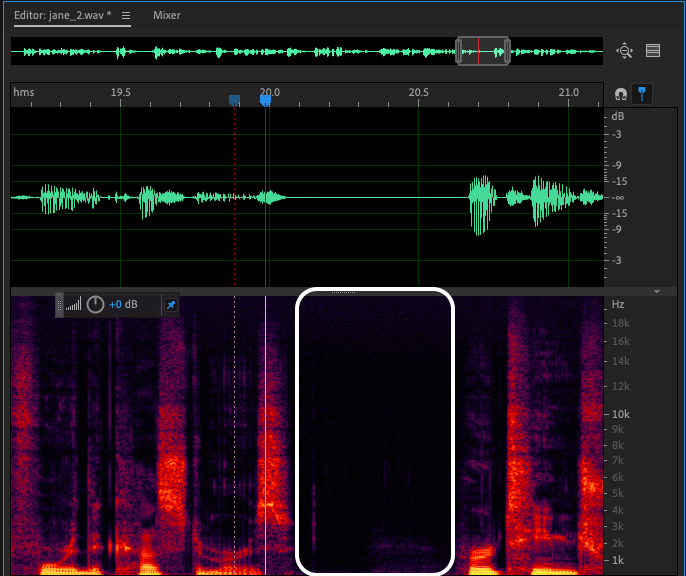The image size is (686, 576).
Task: Click the hms time format label
Action: 24,92
